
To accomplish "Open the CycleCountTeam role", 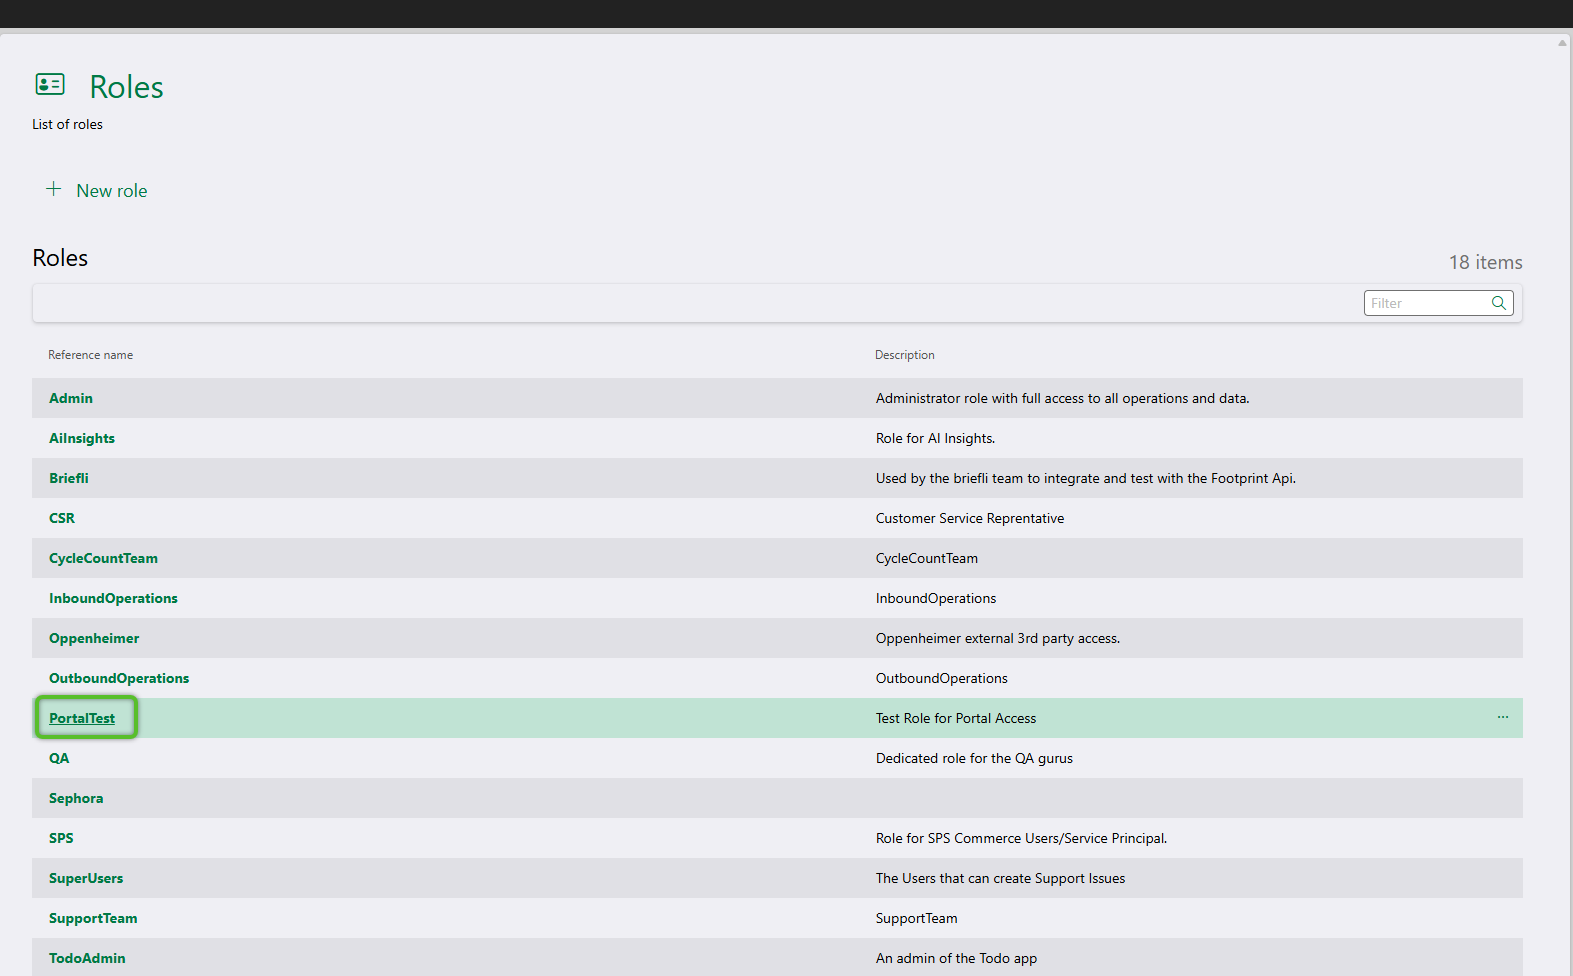I will [x=103, y=558].
